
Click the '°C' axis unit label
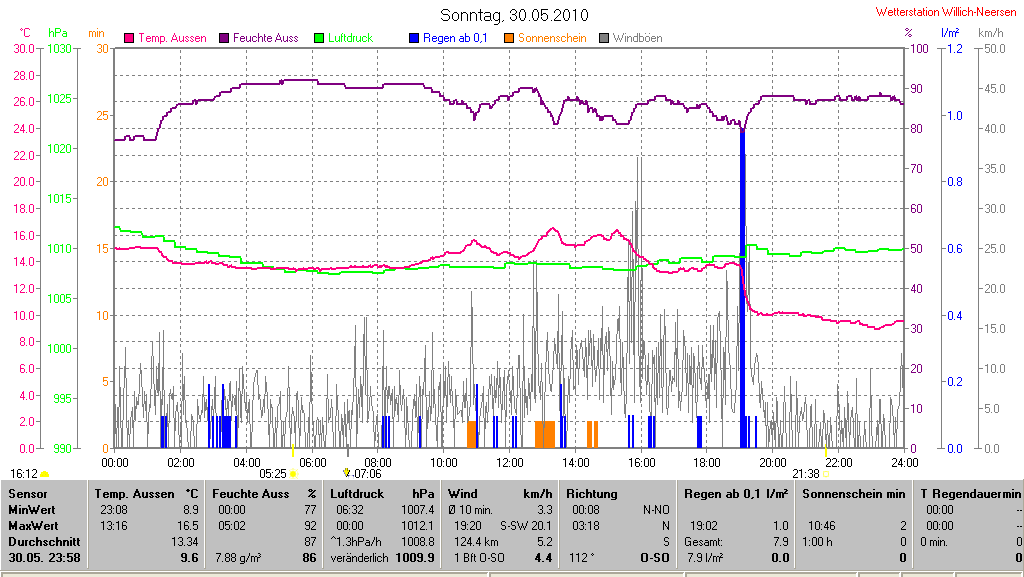pyautogui.click(x=25, y=33)
